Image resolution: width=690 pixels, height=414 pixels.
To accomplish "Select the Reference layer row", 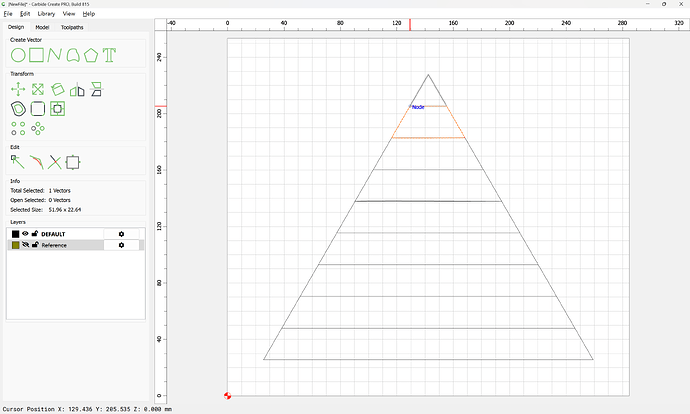I will (76, 245).
